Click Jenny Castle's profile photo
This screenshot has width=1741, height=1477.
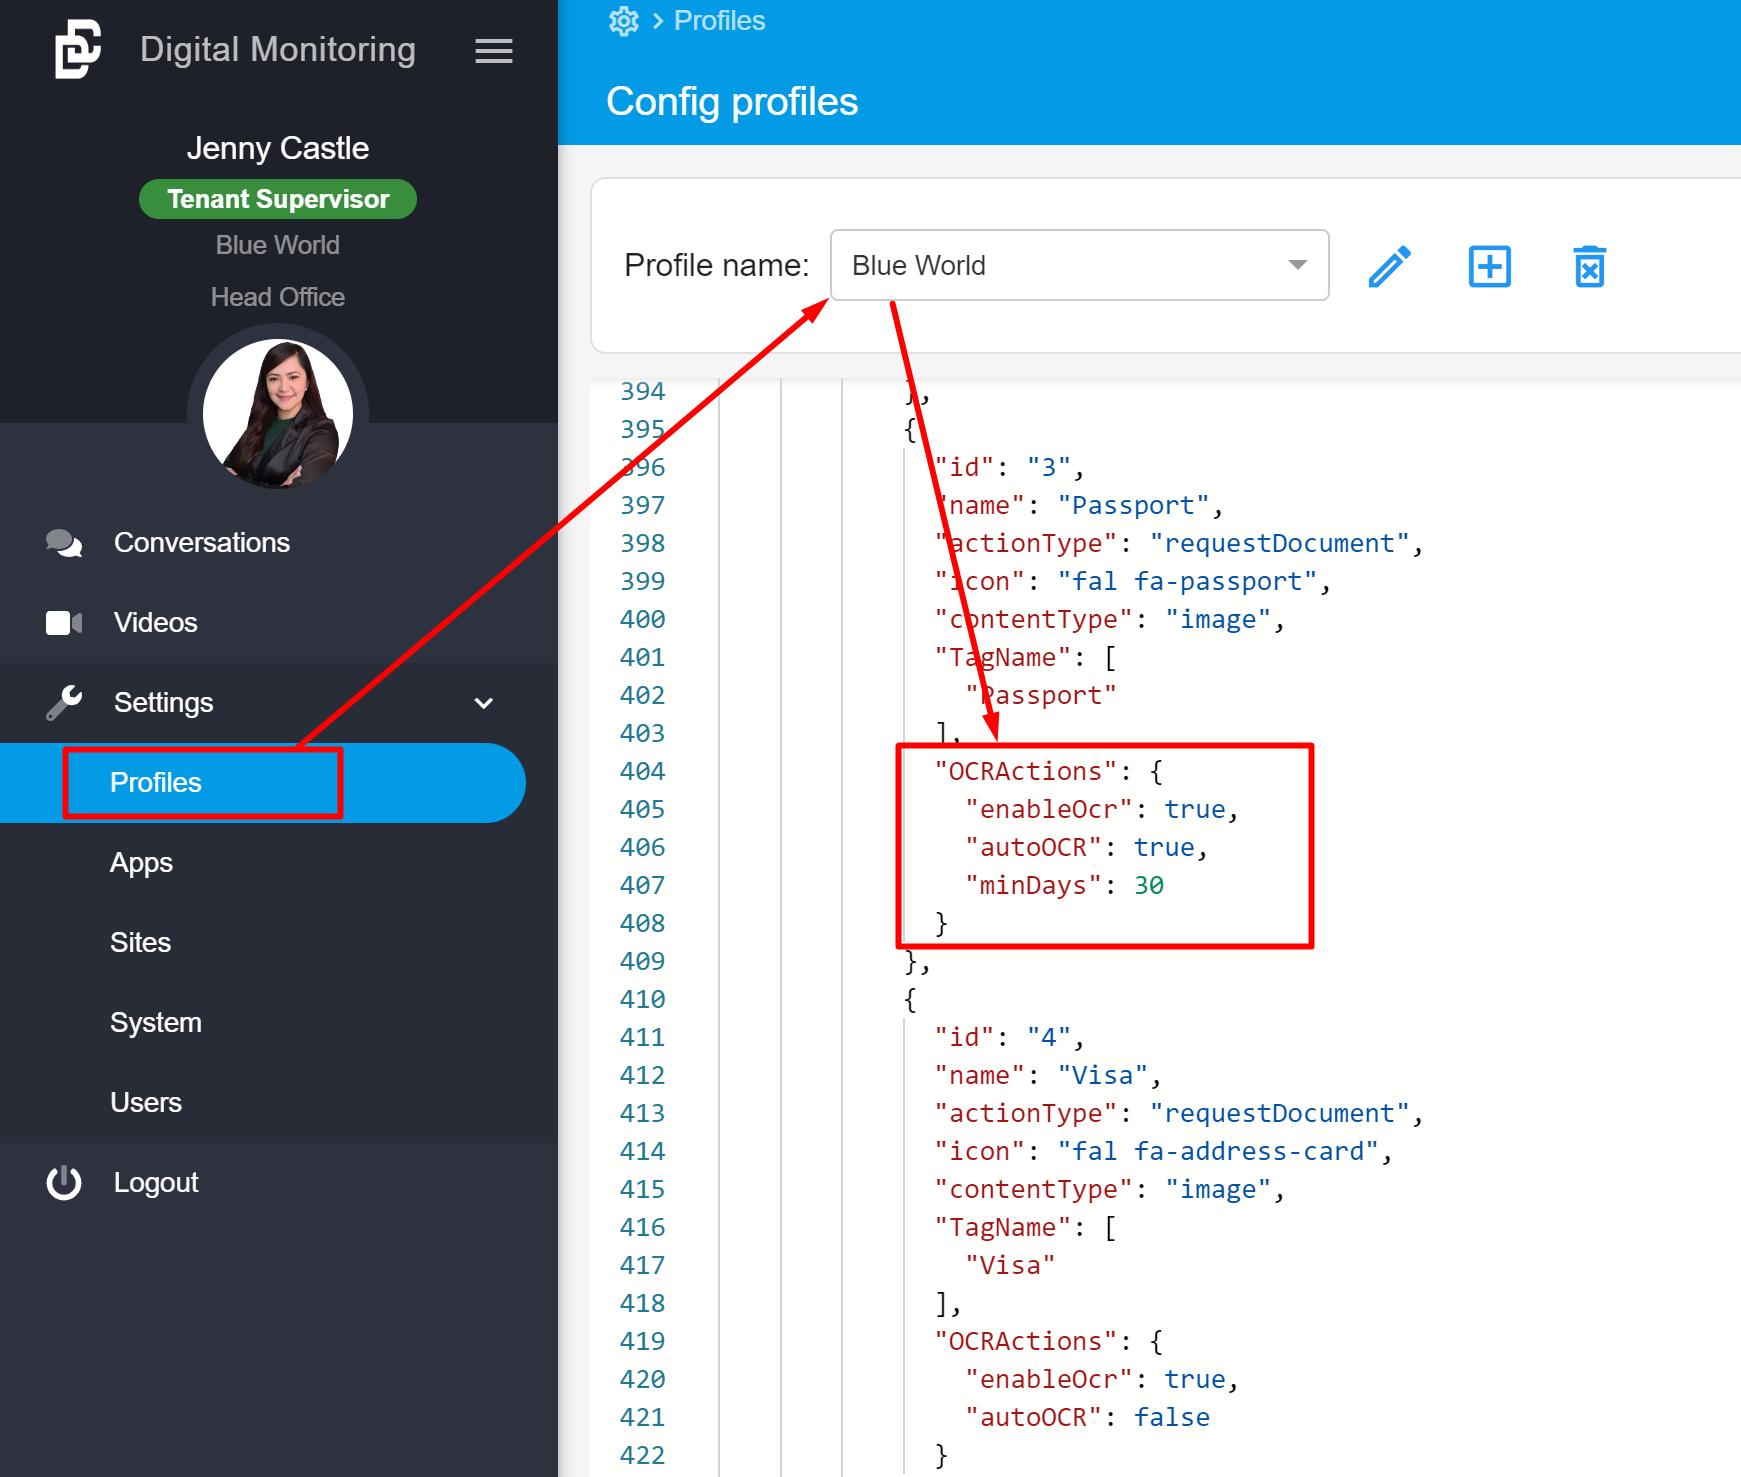tap(278, 414)
